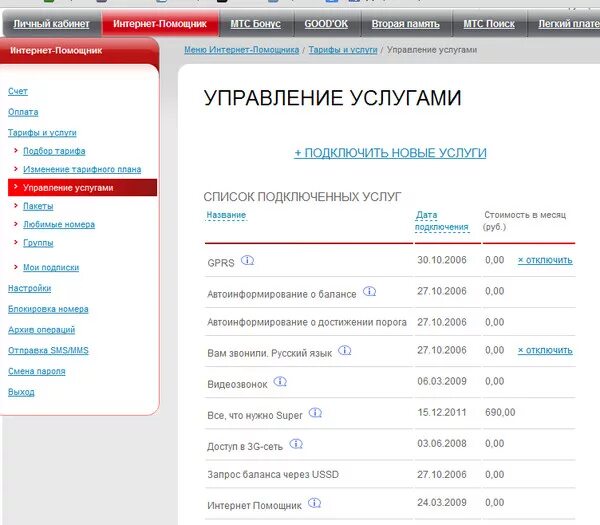This screenshot has width=600, height=525.
Task: Open info icon for Видеозвонок
Action: 280,382
